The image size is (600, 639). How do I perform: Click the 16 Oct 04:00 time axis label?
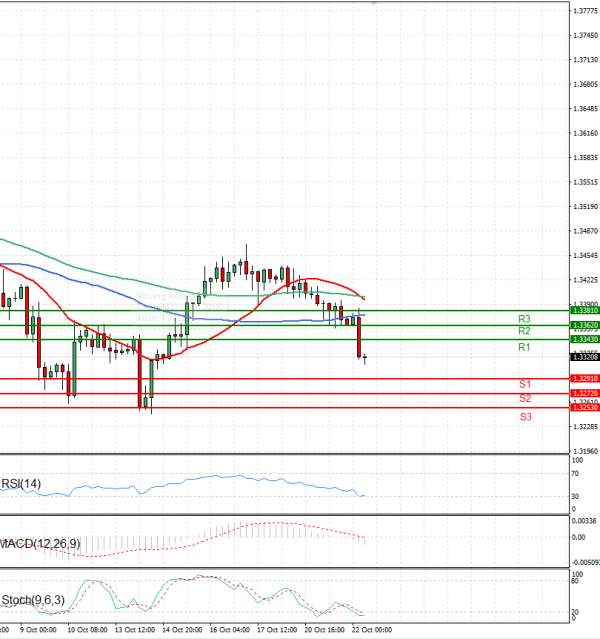(229, 631)
